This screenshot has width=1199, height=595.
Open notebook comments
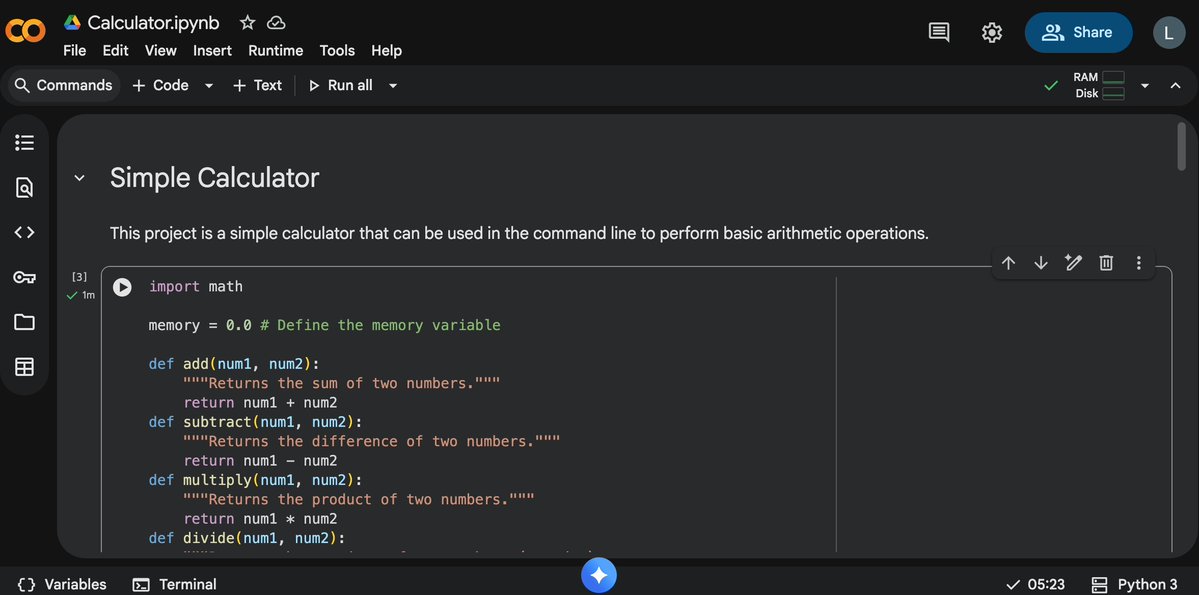click(x=938, y=31)
